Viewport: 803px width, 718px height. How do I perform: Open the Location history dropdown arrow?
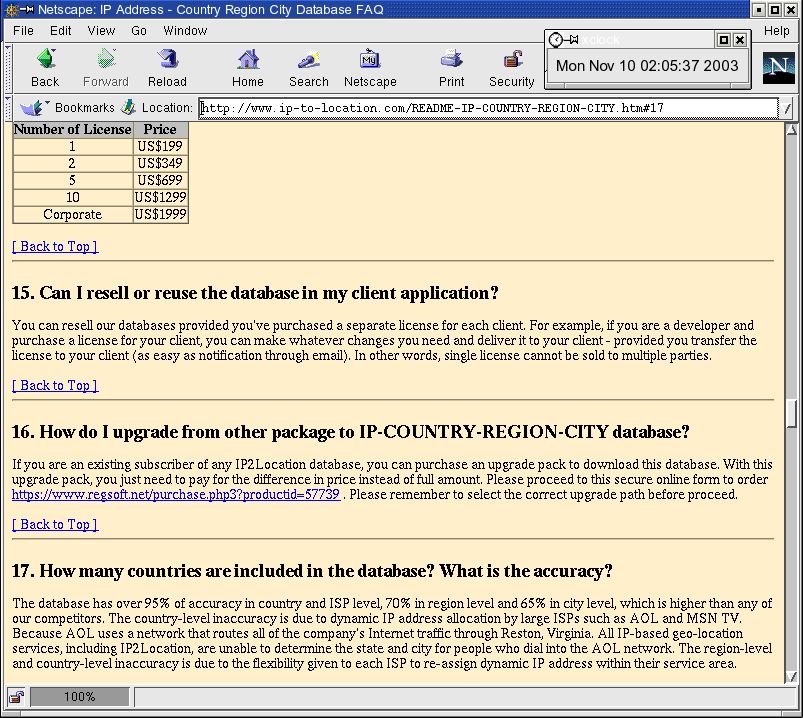(786, 108)
